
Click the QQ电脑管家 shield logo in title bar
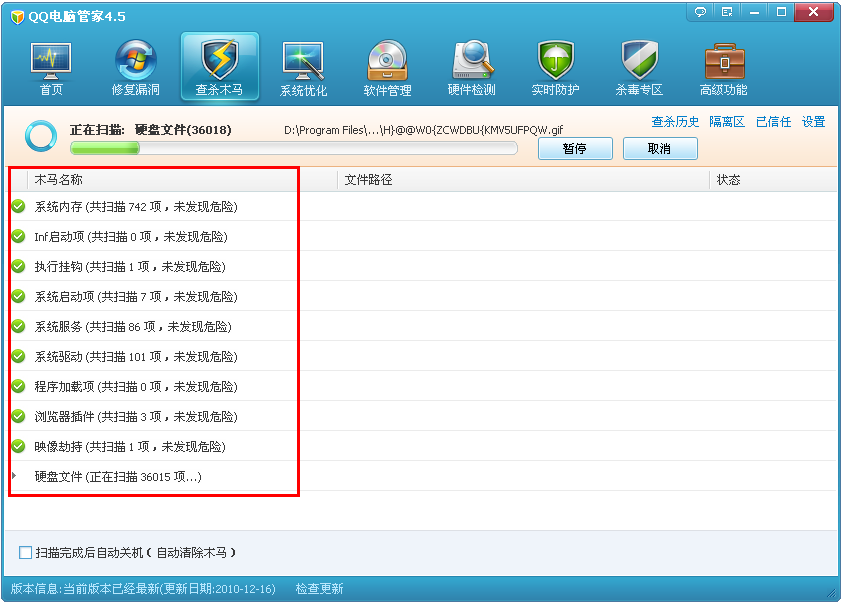point(17,17)
